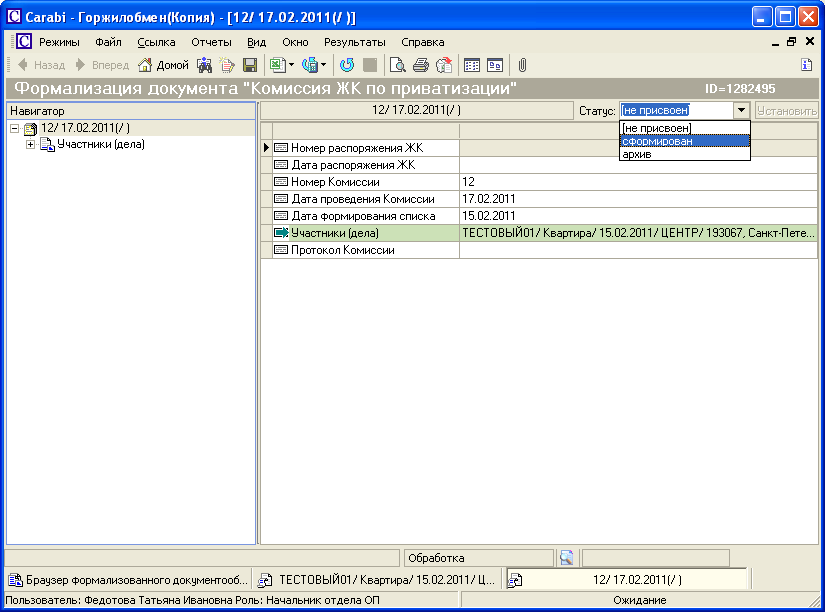Click the Номер Комиссии value field

[638, 182]
